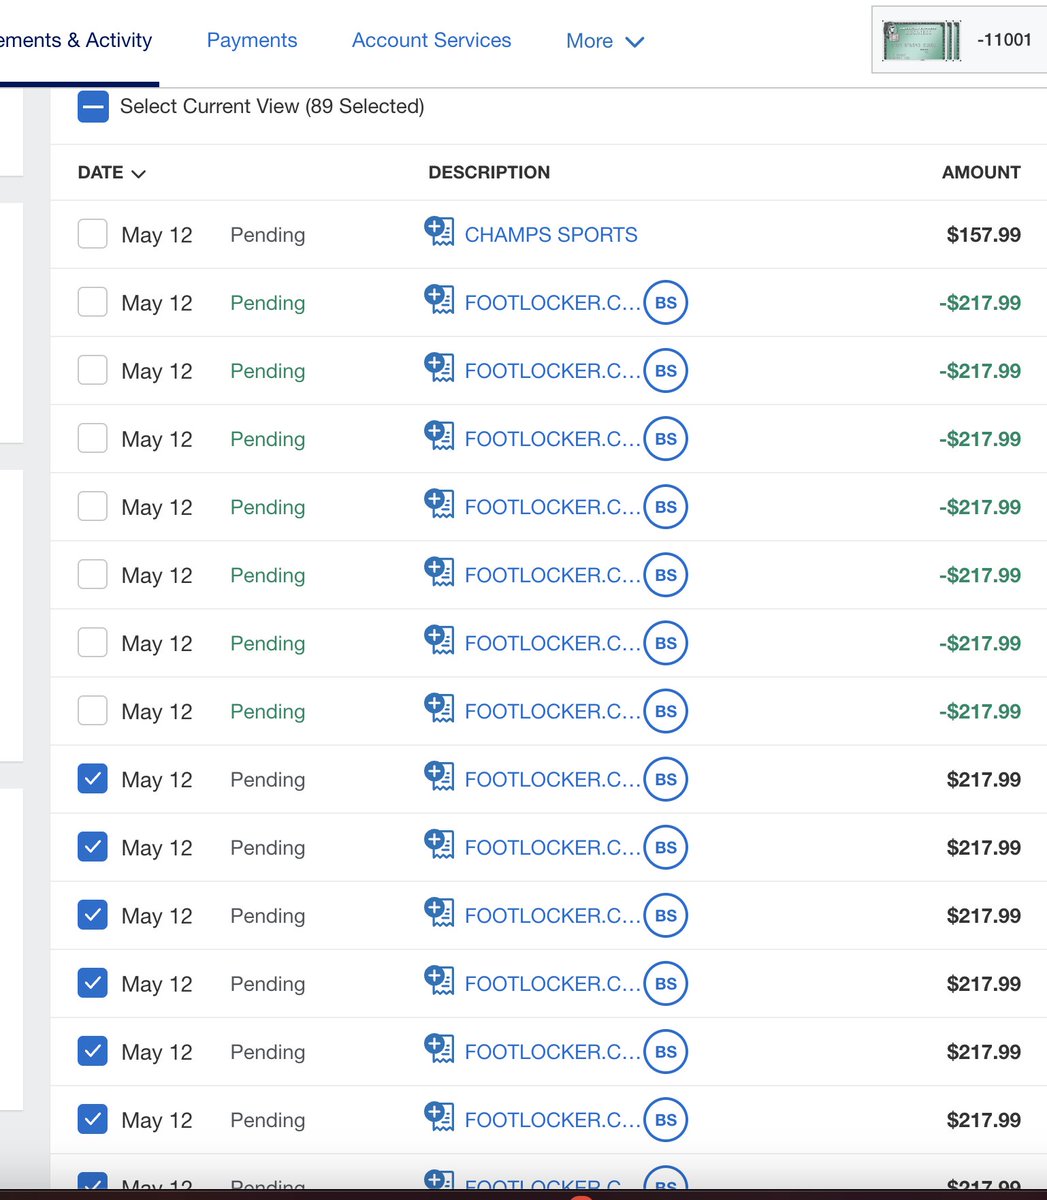Click the BS badge on the second -$217.99 Footlocker row

click(x=666, y=371)
